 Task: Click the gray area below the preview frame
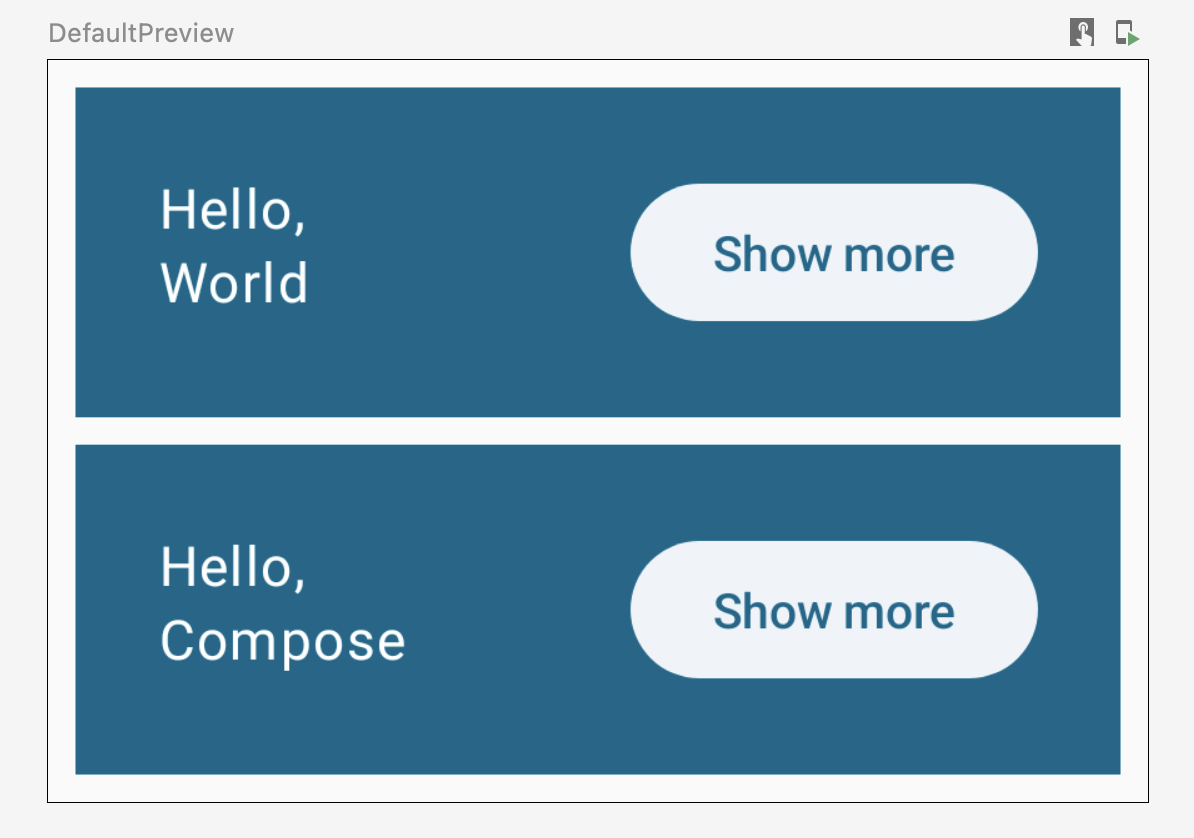tap(597, 820)
